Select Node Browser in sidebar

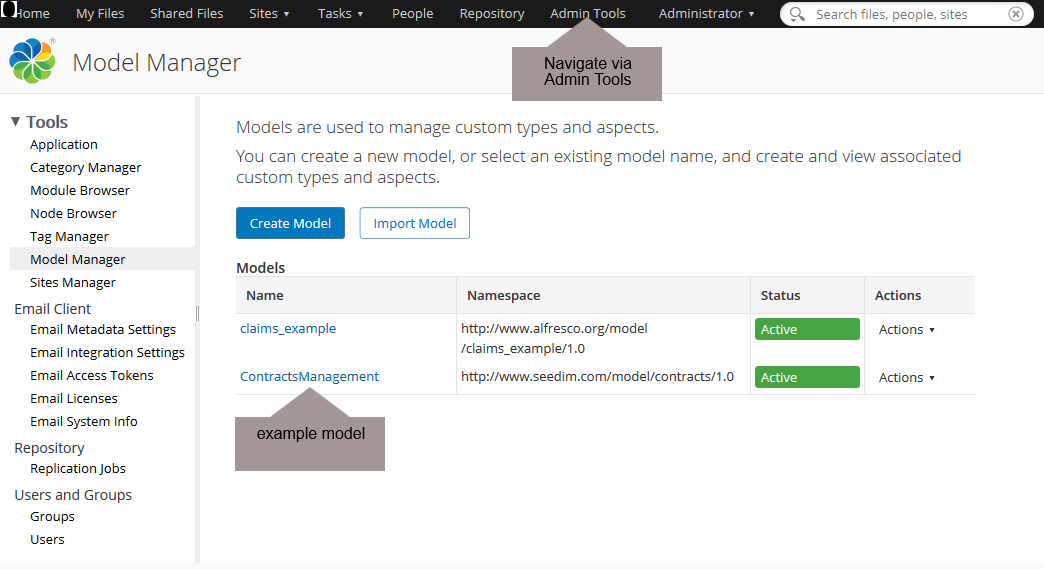click(x=73, y=213)
